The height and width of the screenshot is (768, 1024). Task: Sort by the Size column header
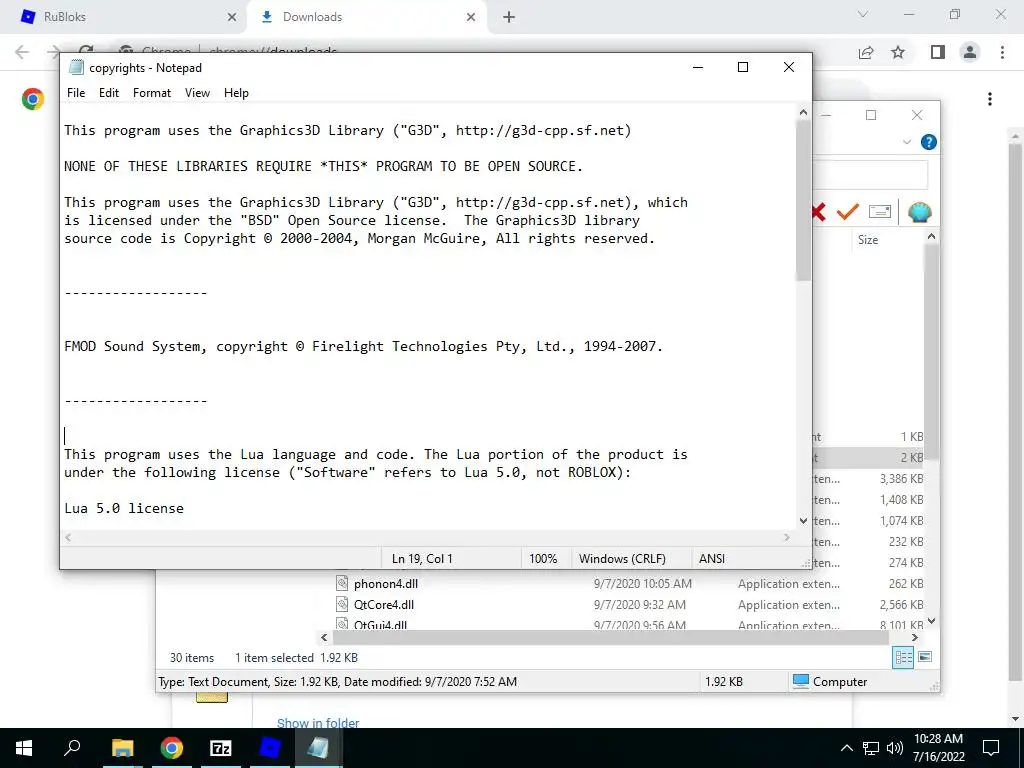pyautogui.click(x=868, y=240)
